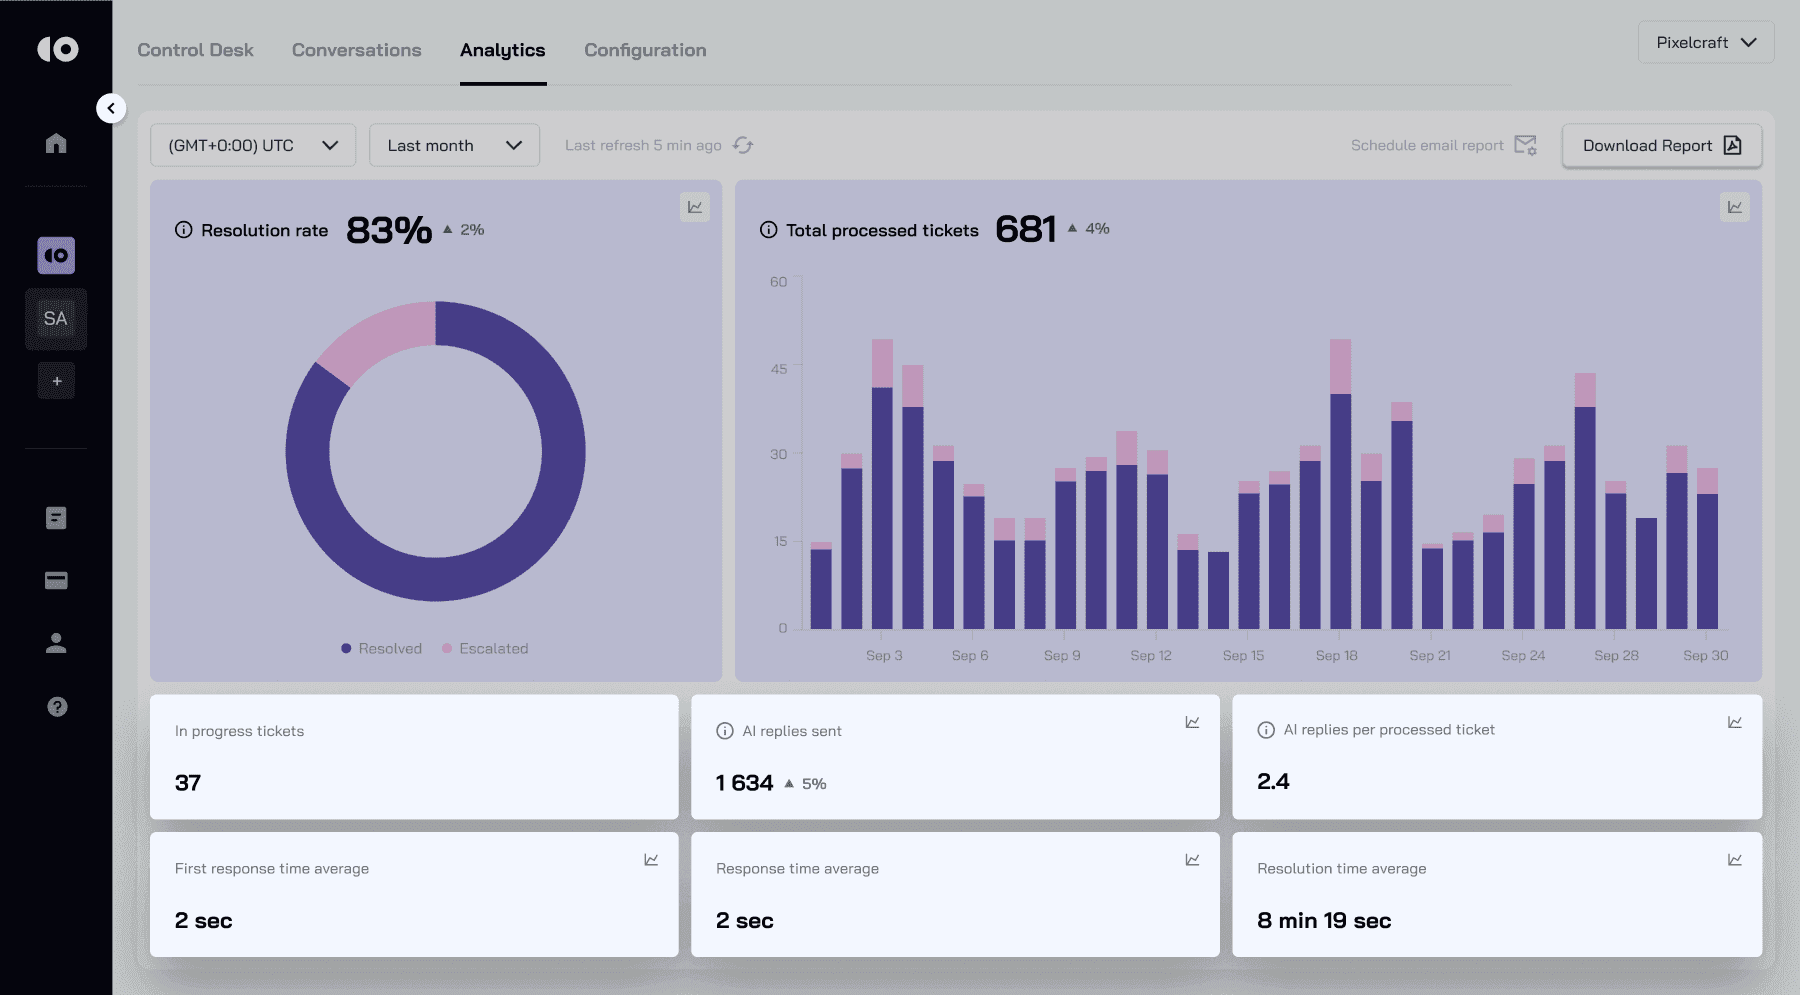Show the AI replies sent chart icon
This screenshot has height=995, width=1800.
[x=1192, y=722]
